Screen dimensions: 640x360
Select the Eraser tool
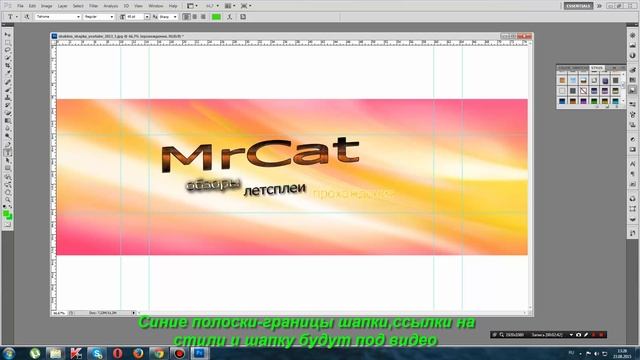click(8, 113)
